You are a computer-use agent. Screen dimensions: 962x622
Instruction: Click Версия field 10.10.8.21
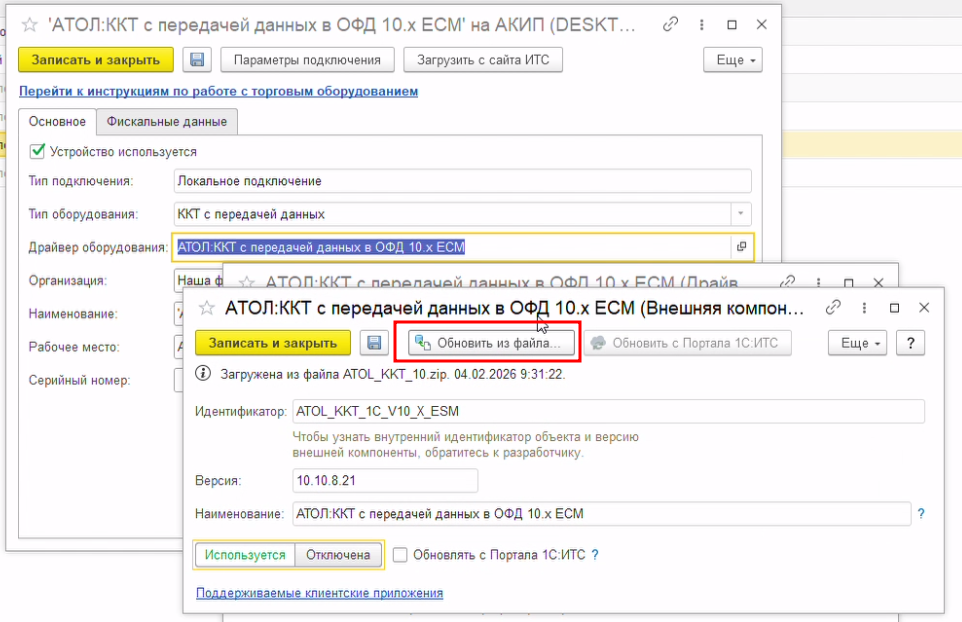(x=385, y=480)
